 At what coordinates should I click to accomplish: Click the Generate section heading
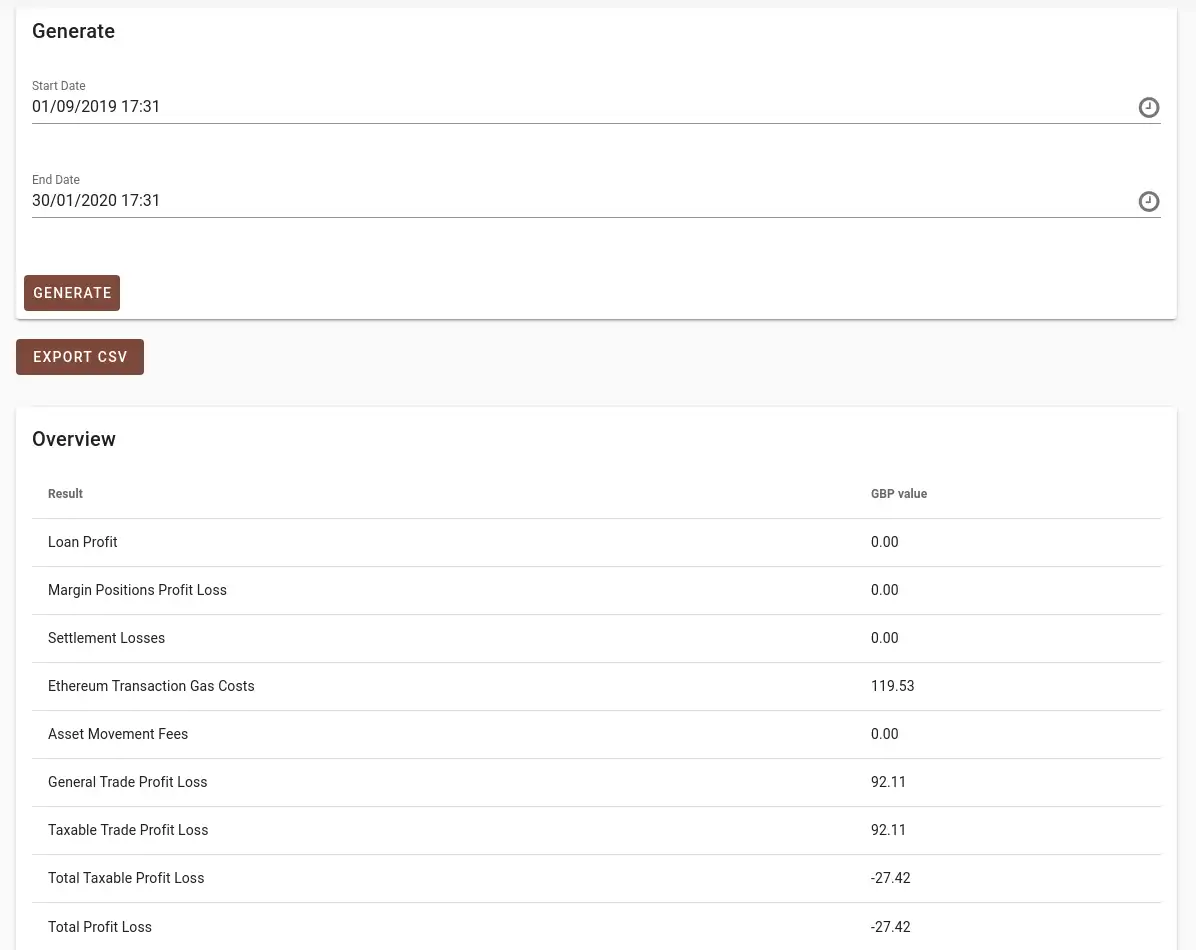pyautogui.click(x=73, y=31)
